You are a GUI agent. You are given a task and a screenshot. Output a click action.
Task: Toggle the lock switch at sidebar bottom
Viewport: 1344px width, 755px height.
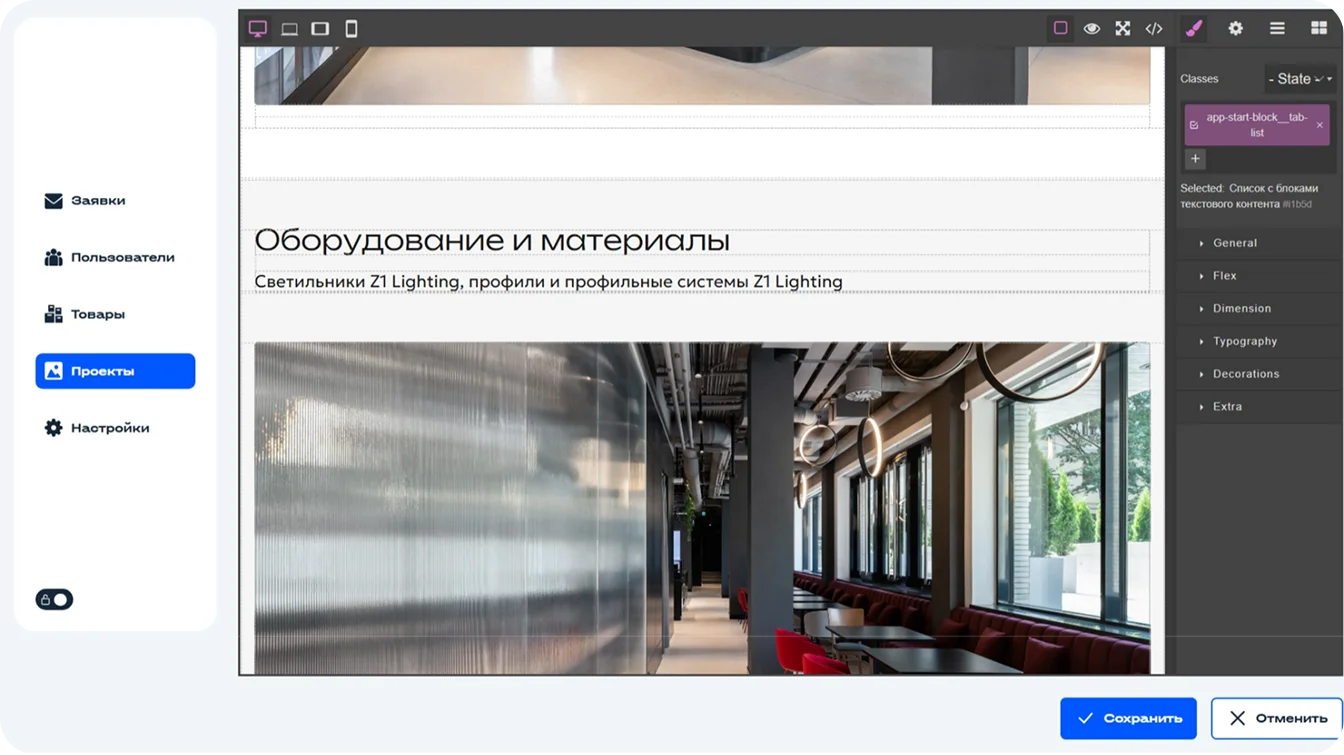[55, 599]
